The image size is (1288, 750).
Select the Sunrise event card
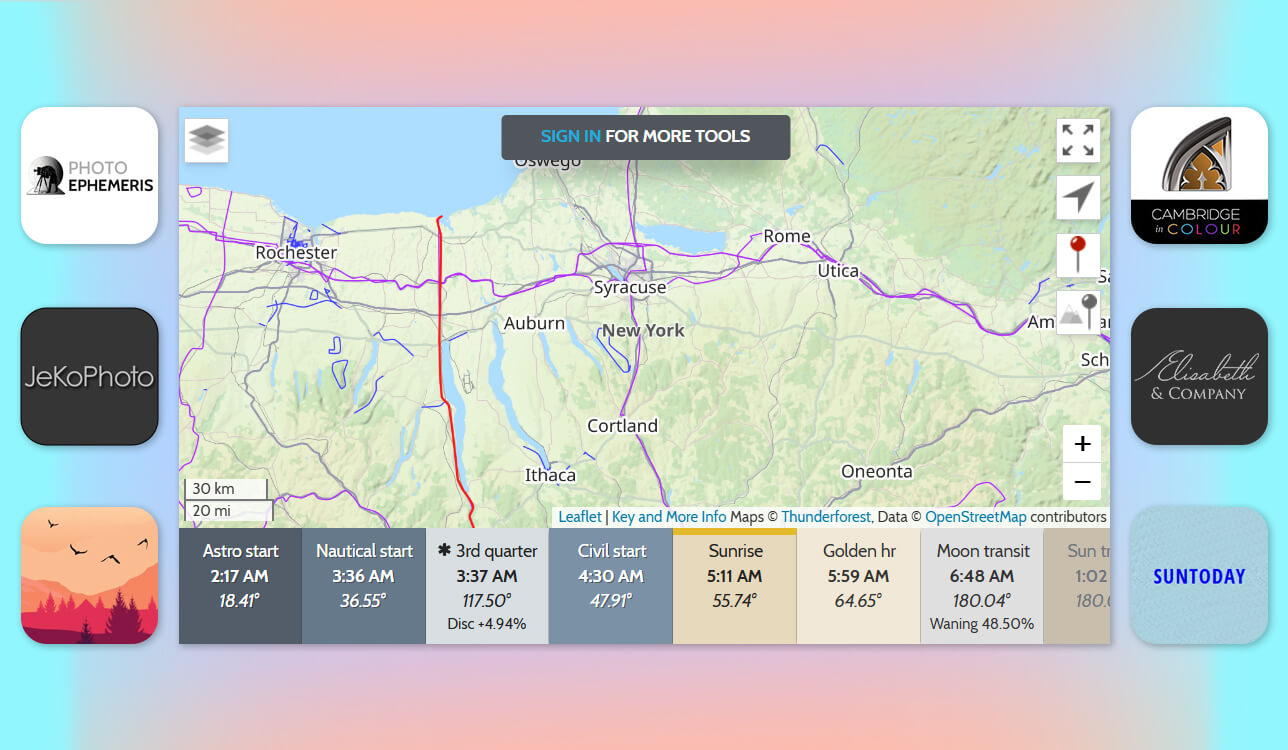point(735,586)
